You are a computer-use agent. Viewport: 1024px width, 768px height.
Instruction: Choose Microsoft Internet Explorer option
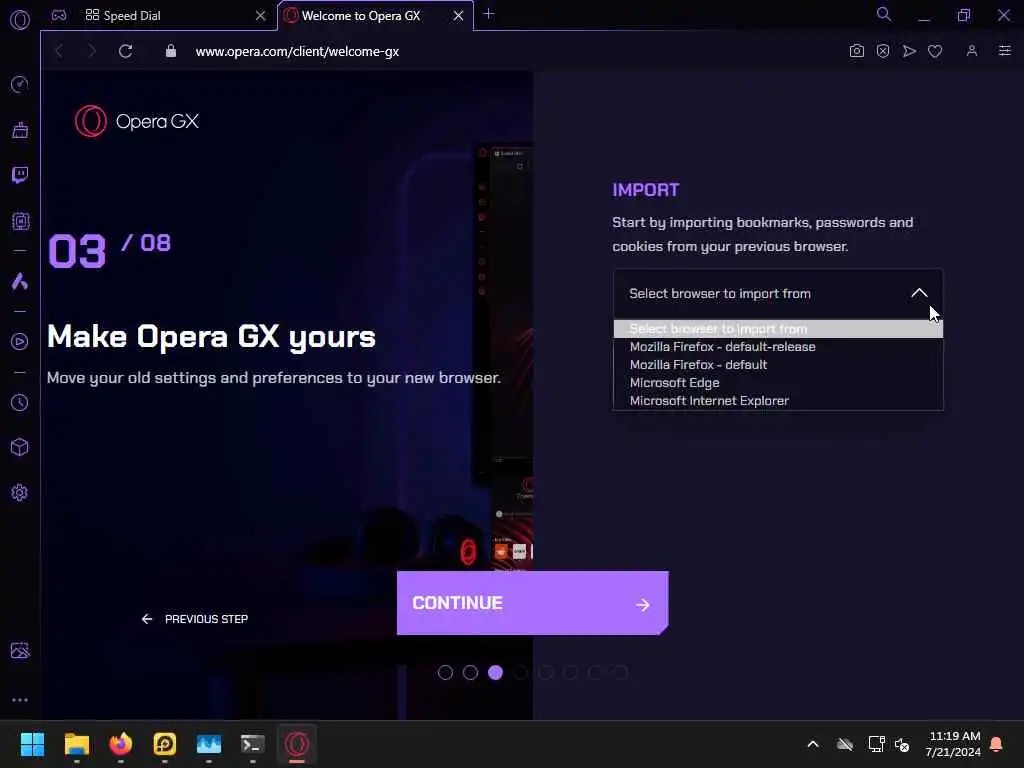click(778, 401)
